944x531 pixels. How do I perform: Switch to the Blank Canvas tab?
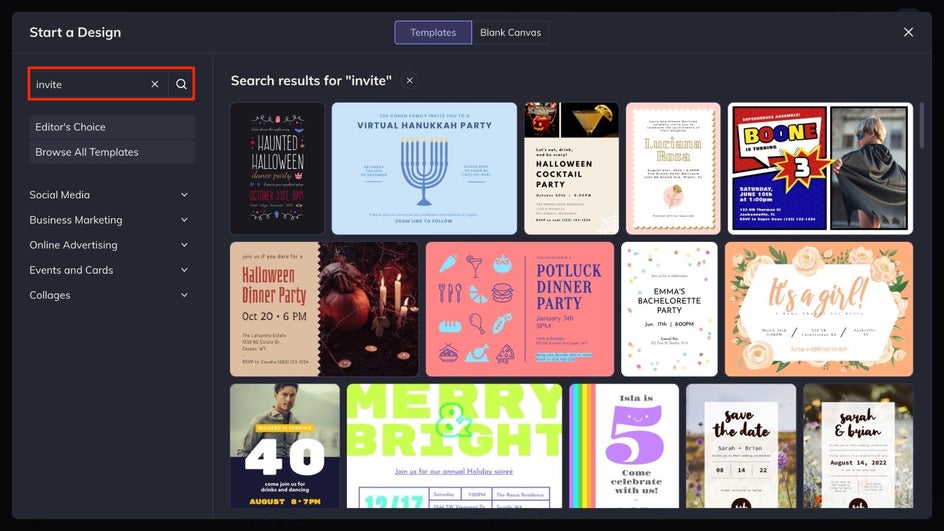tap(510, 33)
